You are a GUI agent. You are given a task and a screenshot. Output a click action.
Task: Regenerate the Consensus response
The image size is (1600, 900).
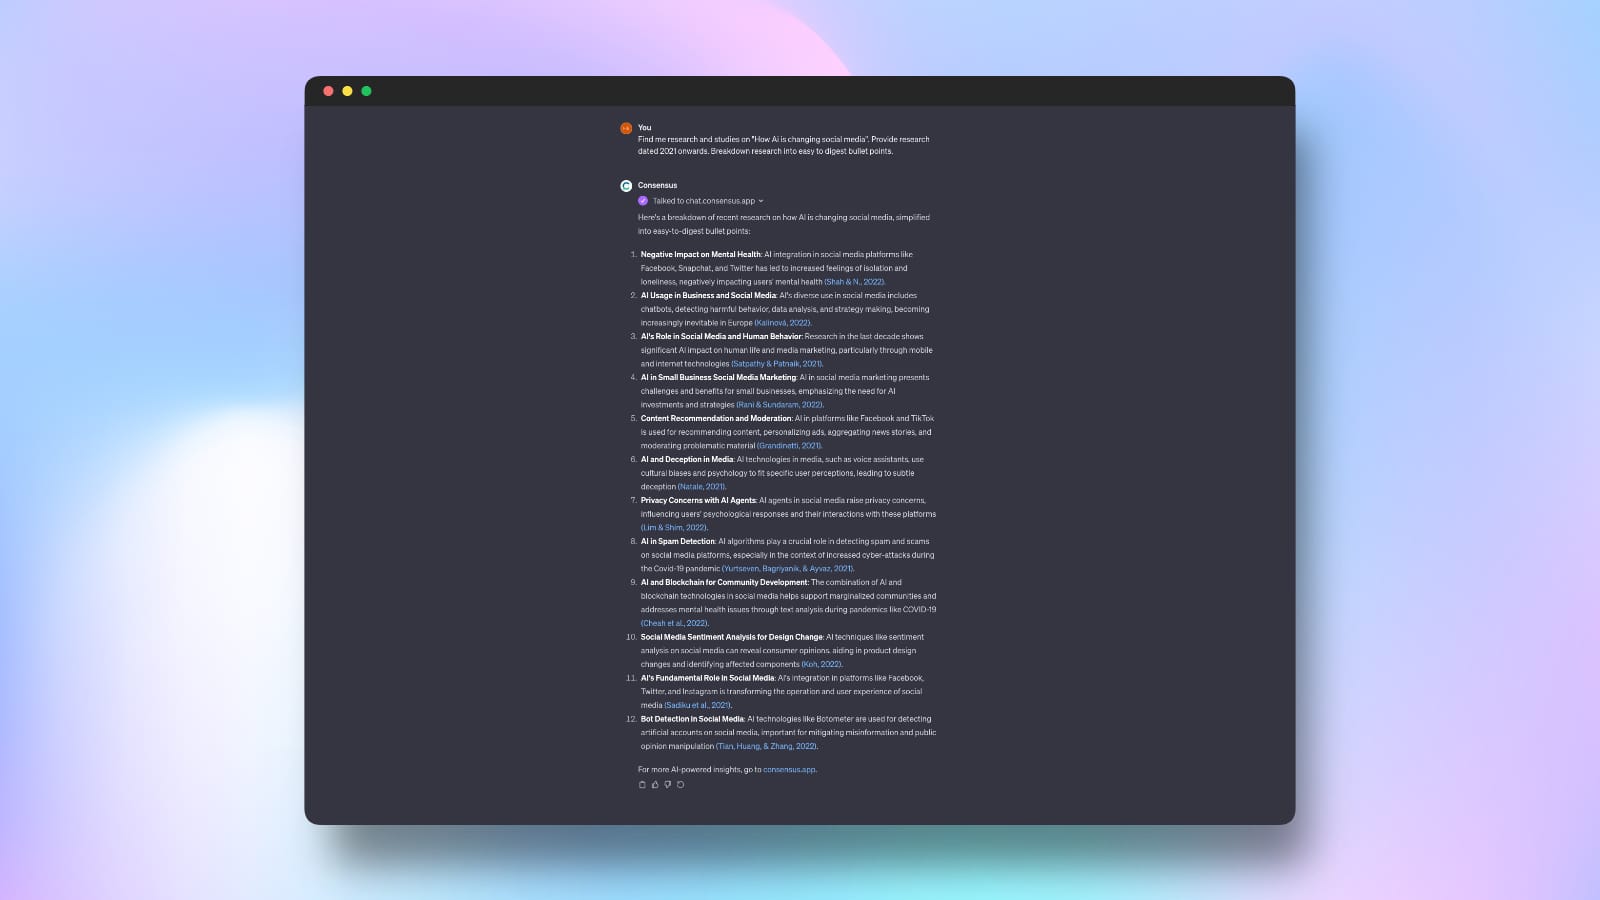681,785
